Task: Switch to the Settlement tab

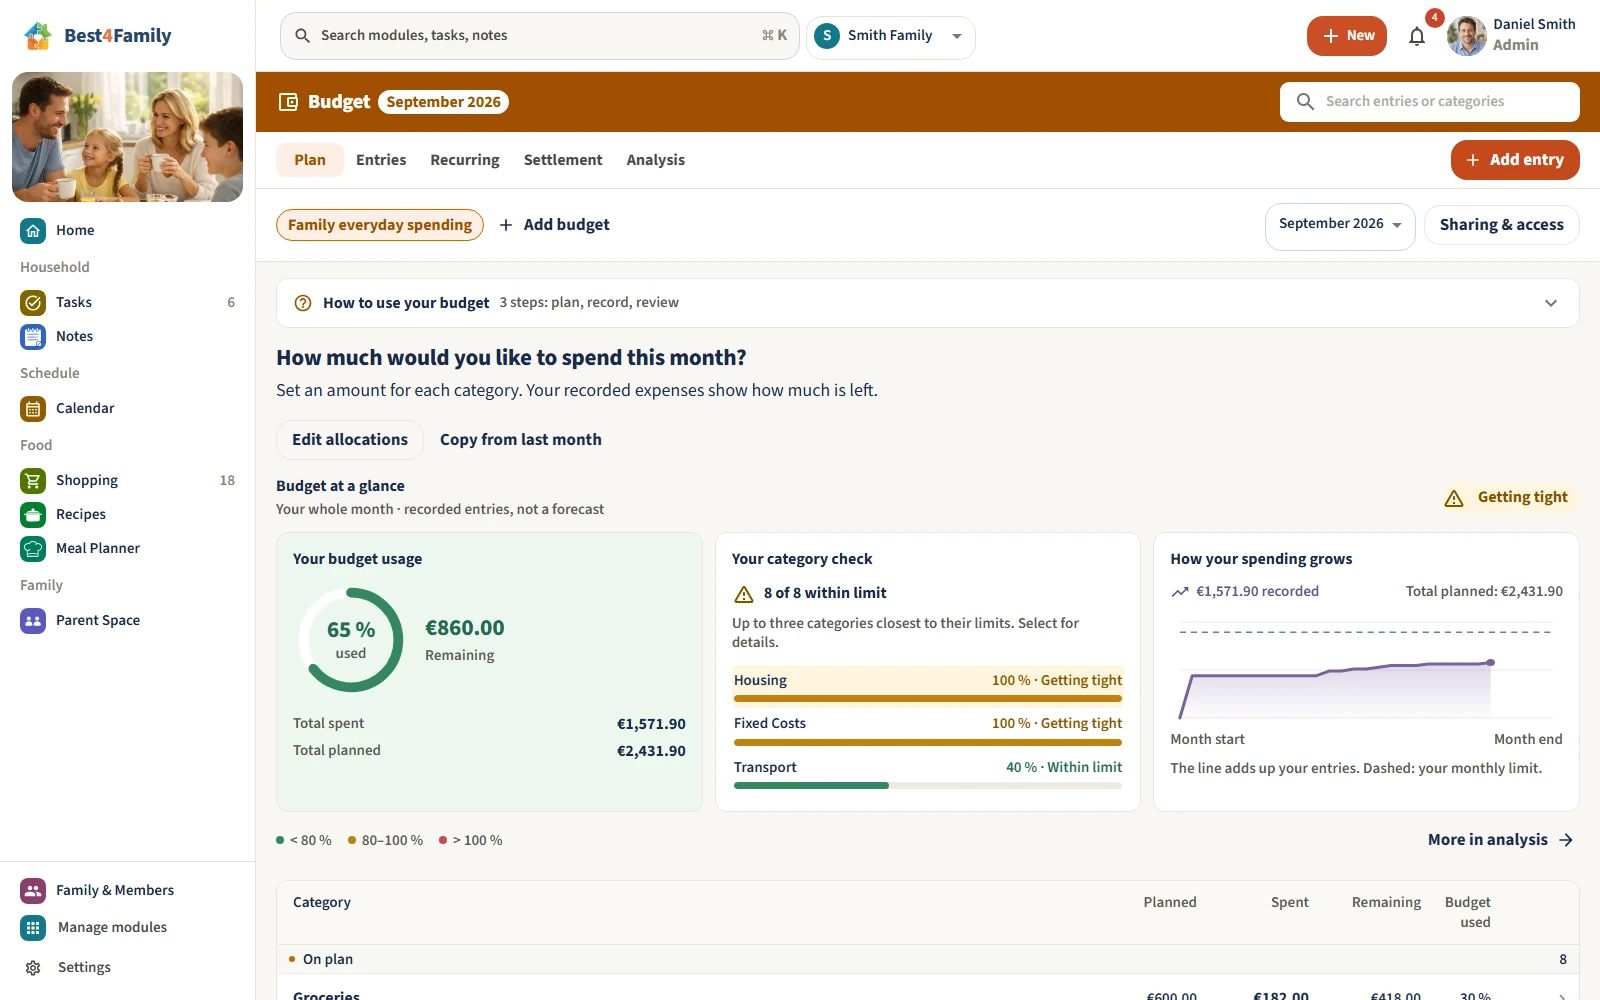Action: [563, 160]
